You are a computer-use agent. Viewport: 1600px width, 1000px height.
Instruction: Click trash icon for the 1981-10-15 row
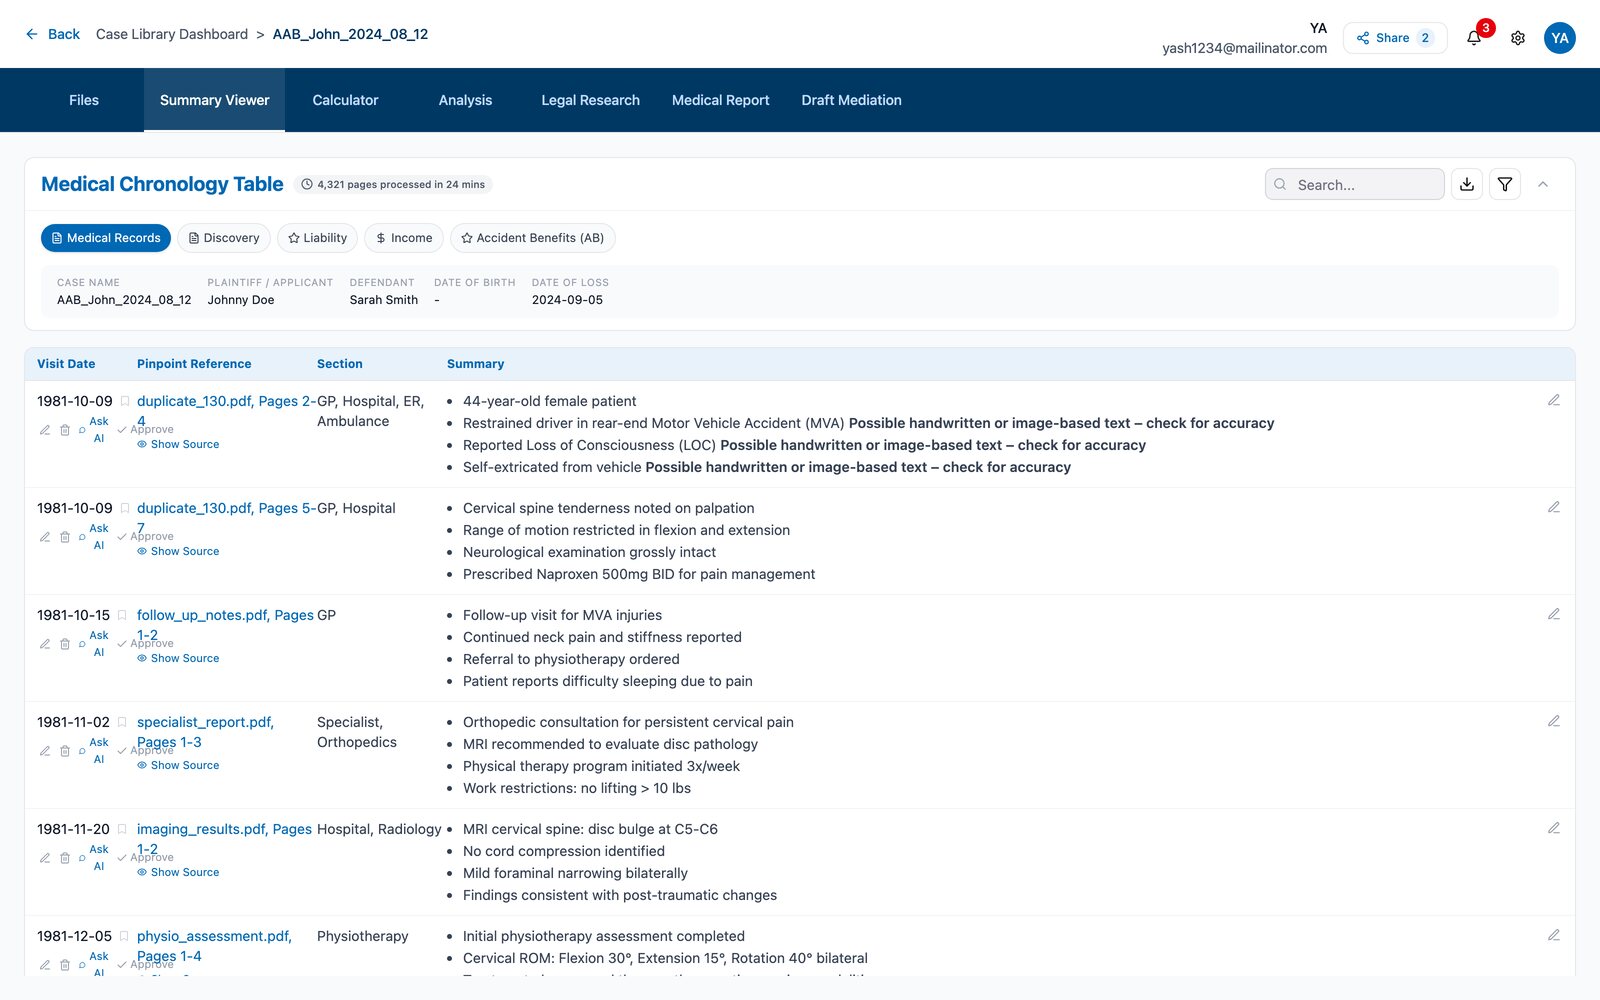tap(65, 644)
